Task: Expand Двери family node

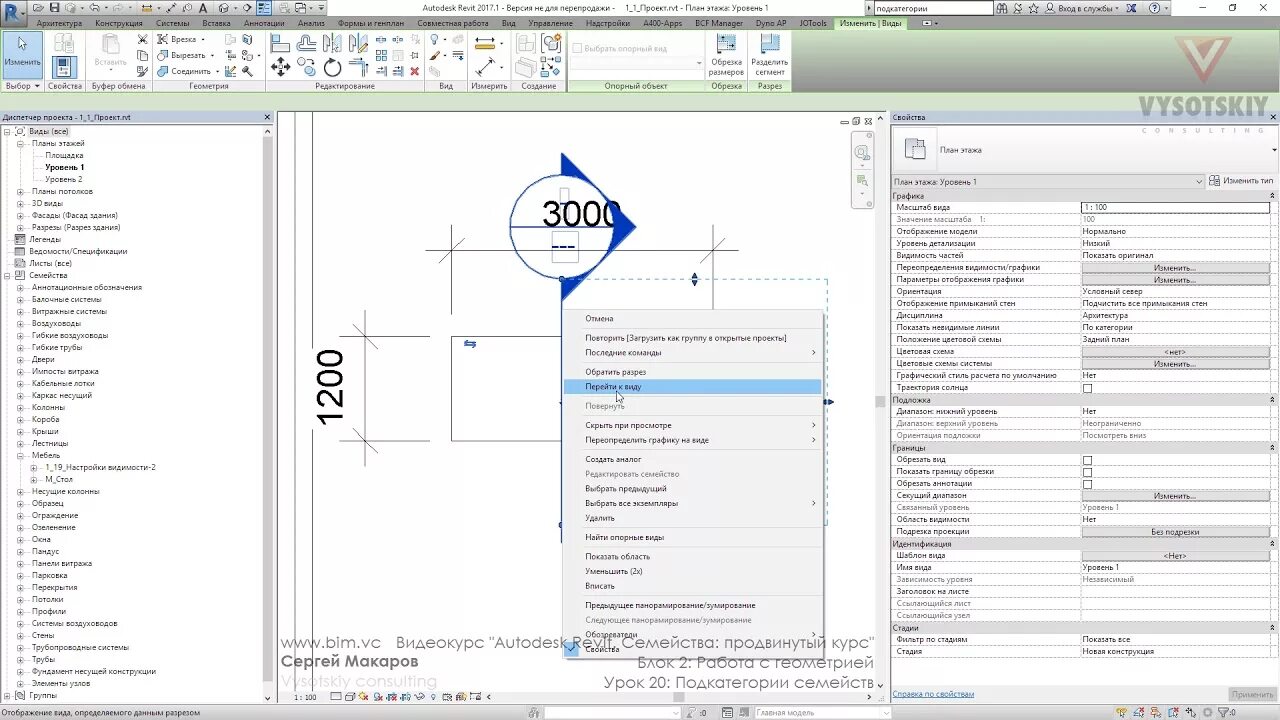Action: [x=20, y=359]
